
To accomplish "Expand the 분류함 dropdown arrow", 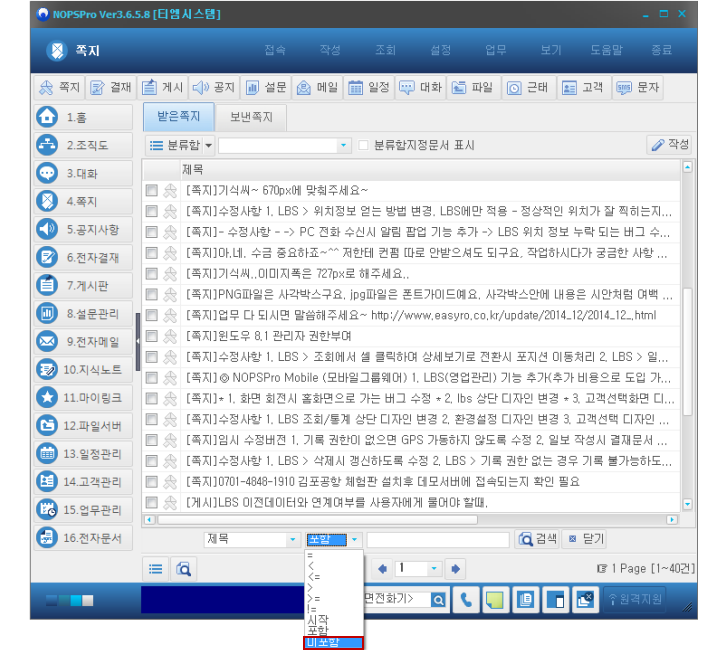I will click(209, 146).
